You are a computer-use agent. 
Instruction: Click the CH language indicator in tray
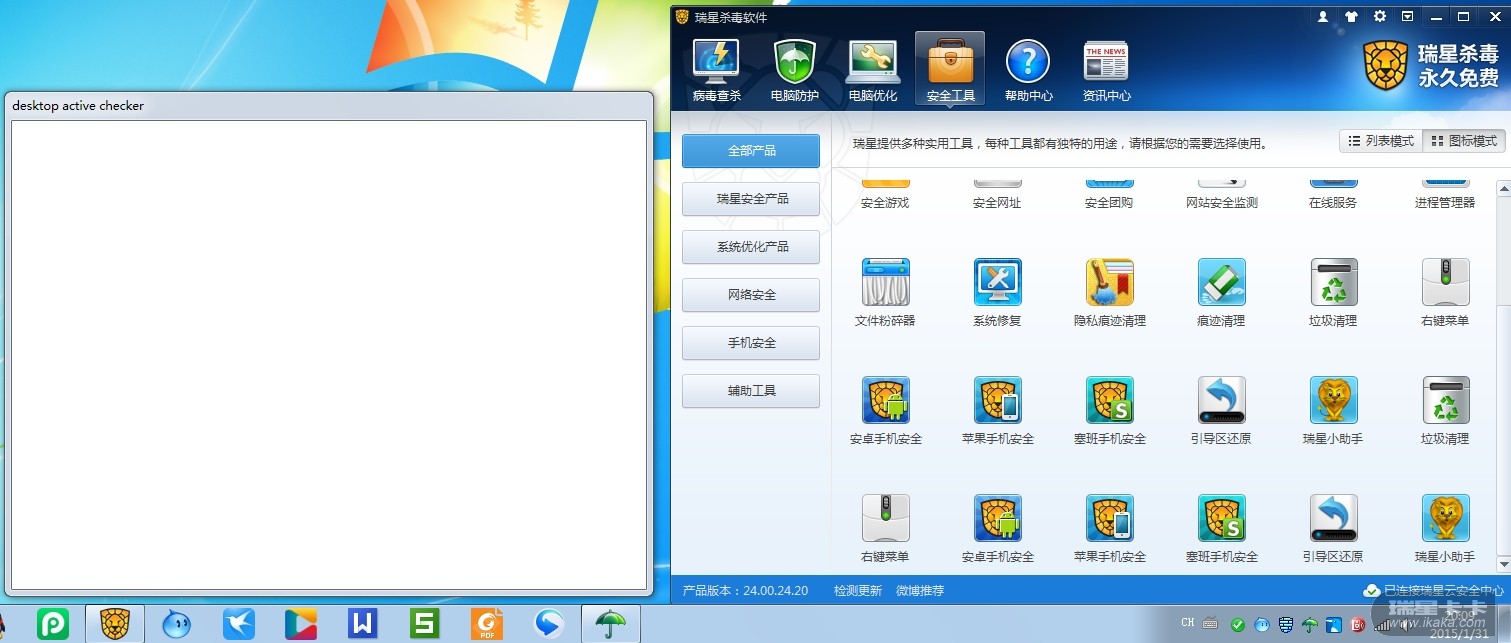(1188, 624)
